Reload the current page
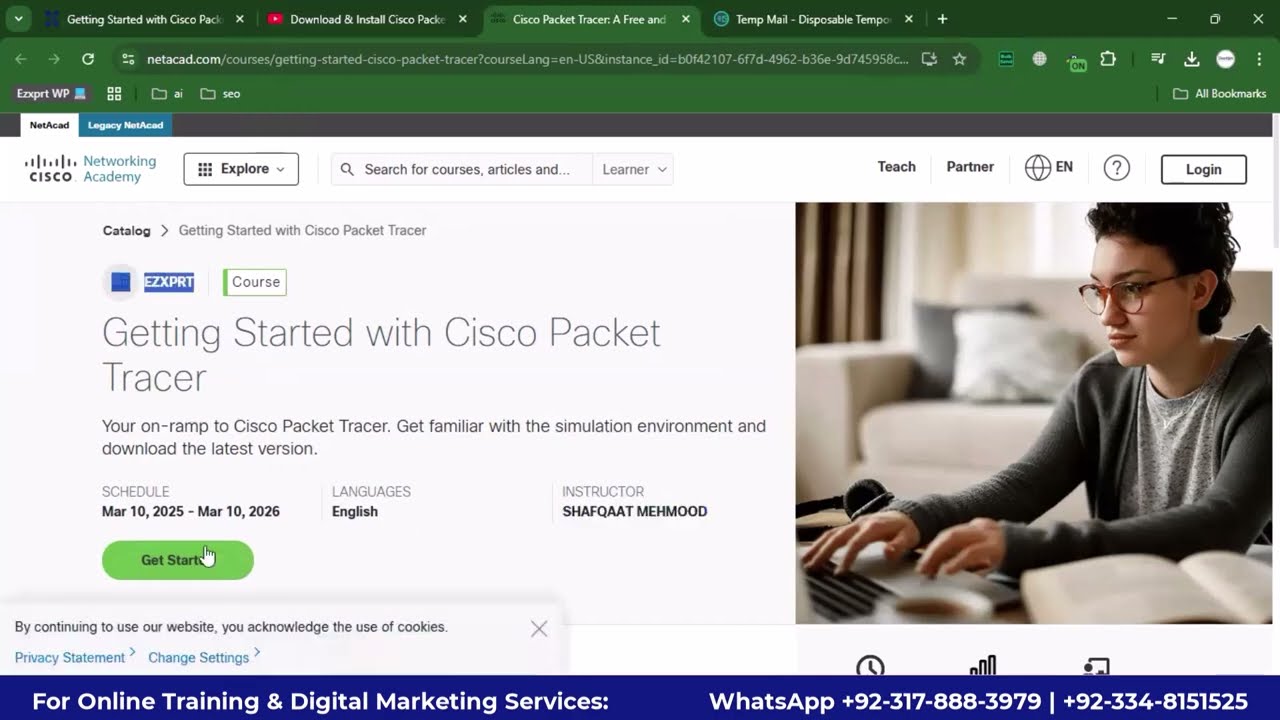The image size is (1280, 720). pyautogui.click(x=88, y=59)
